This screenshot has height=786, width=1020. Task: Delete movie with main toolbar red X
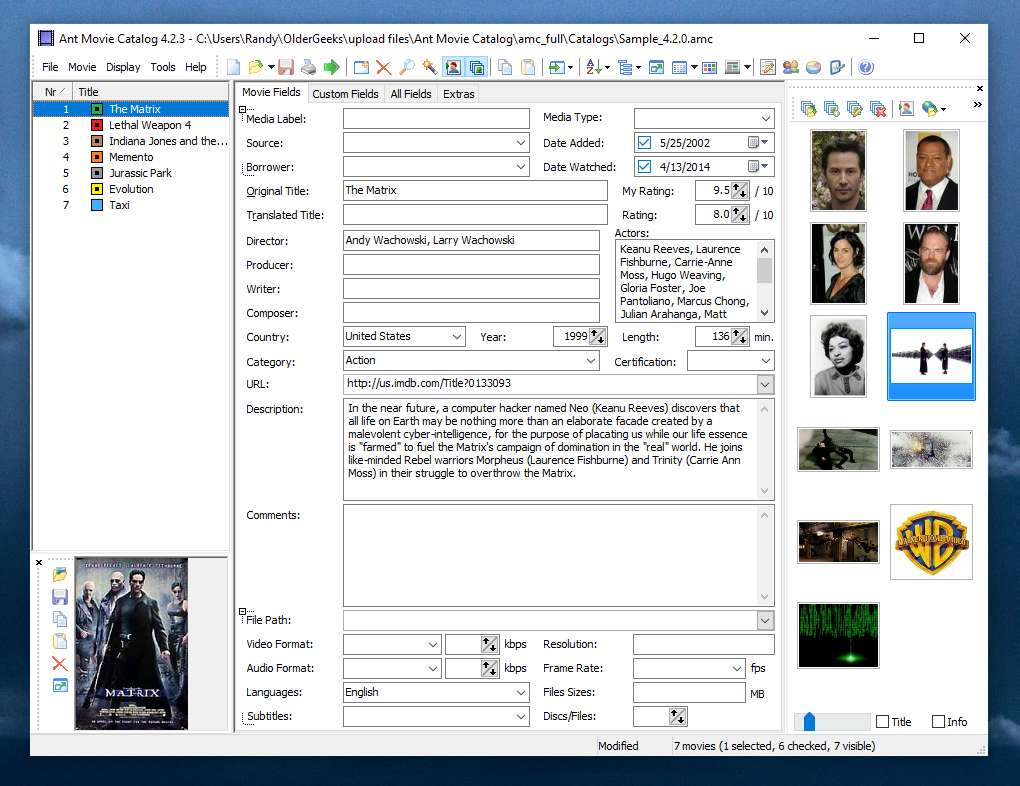pos(384,67)
